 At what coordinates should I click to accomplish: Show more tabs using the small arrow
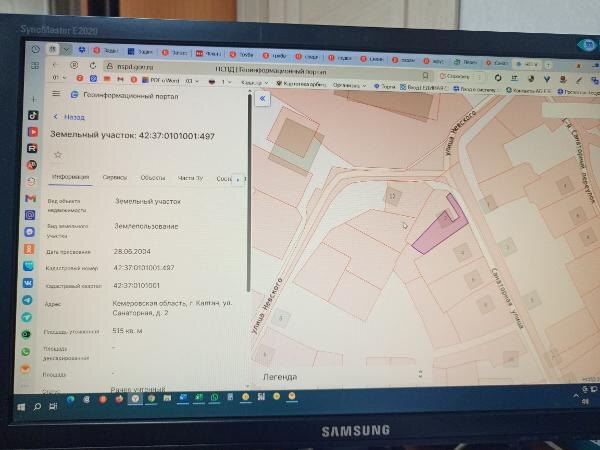click(238, 179)
